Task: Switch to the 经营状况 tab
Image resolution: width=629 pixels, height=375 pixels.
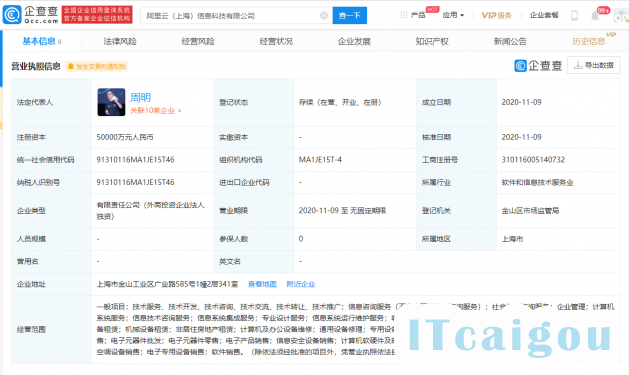Action: point(276,41)
